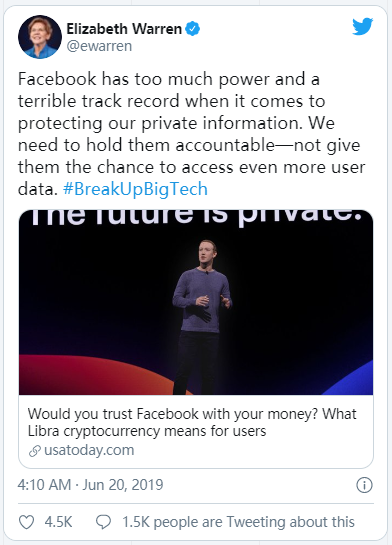Open the #BreakUpBigTech hashtag

coord(135,189)
